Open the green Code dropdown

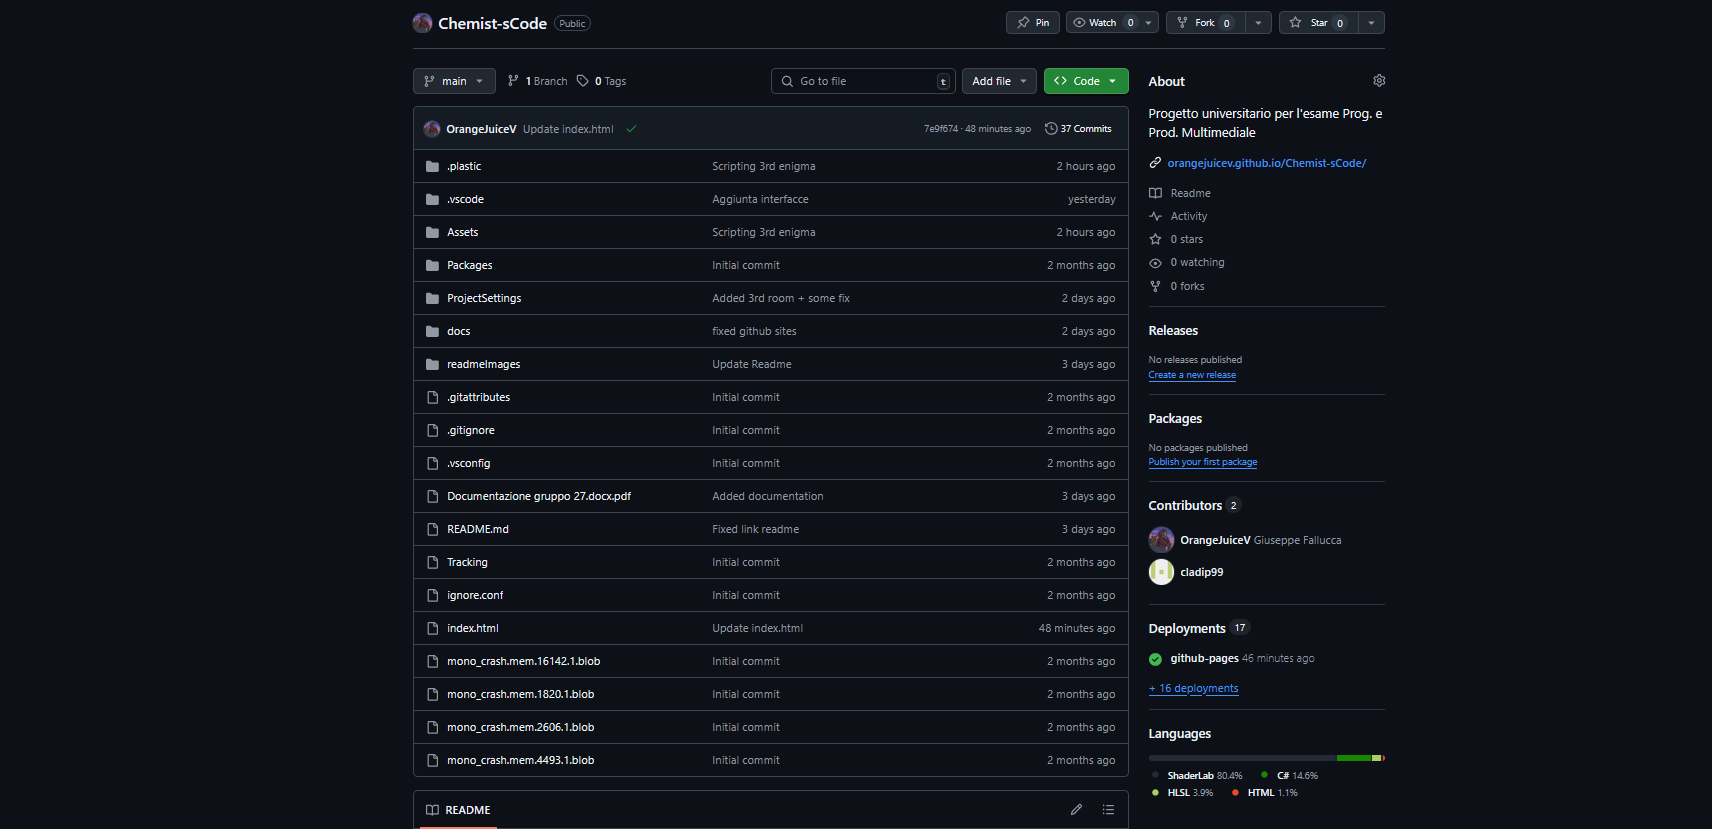[x=1086, y=81]
